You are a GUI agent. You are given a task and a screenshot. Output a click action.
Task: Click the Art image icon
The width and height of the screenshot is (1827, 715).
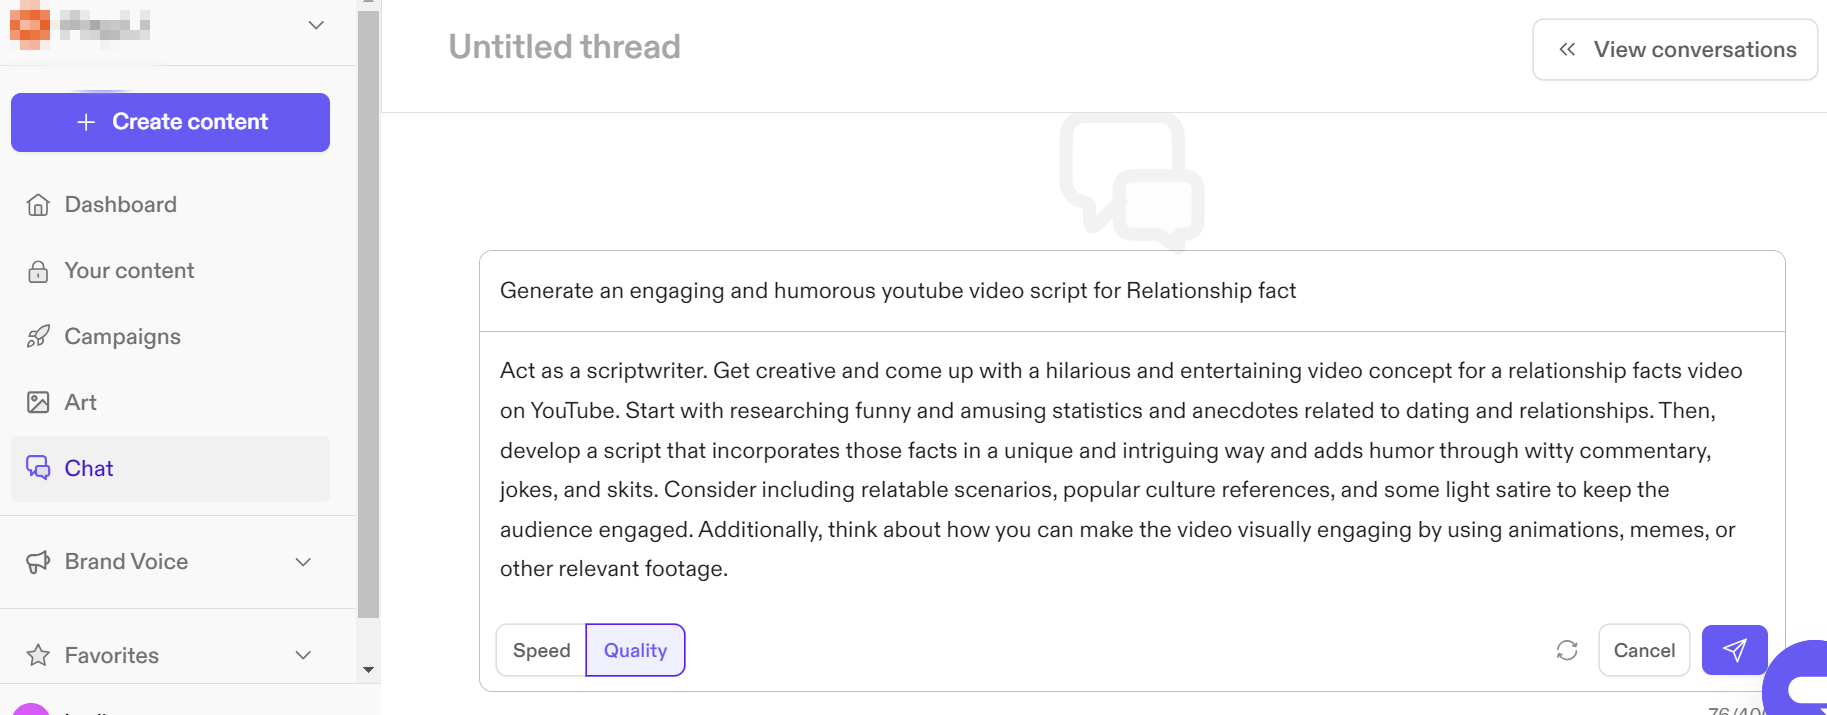38,403
